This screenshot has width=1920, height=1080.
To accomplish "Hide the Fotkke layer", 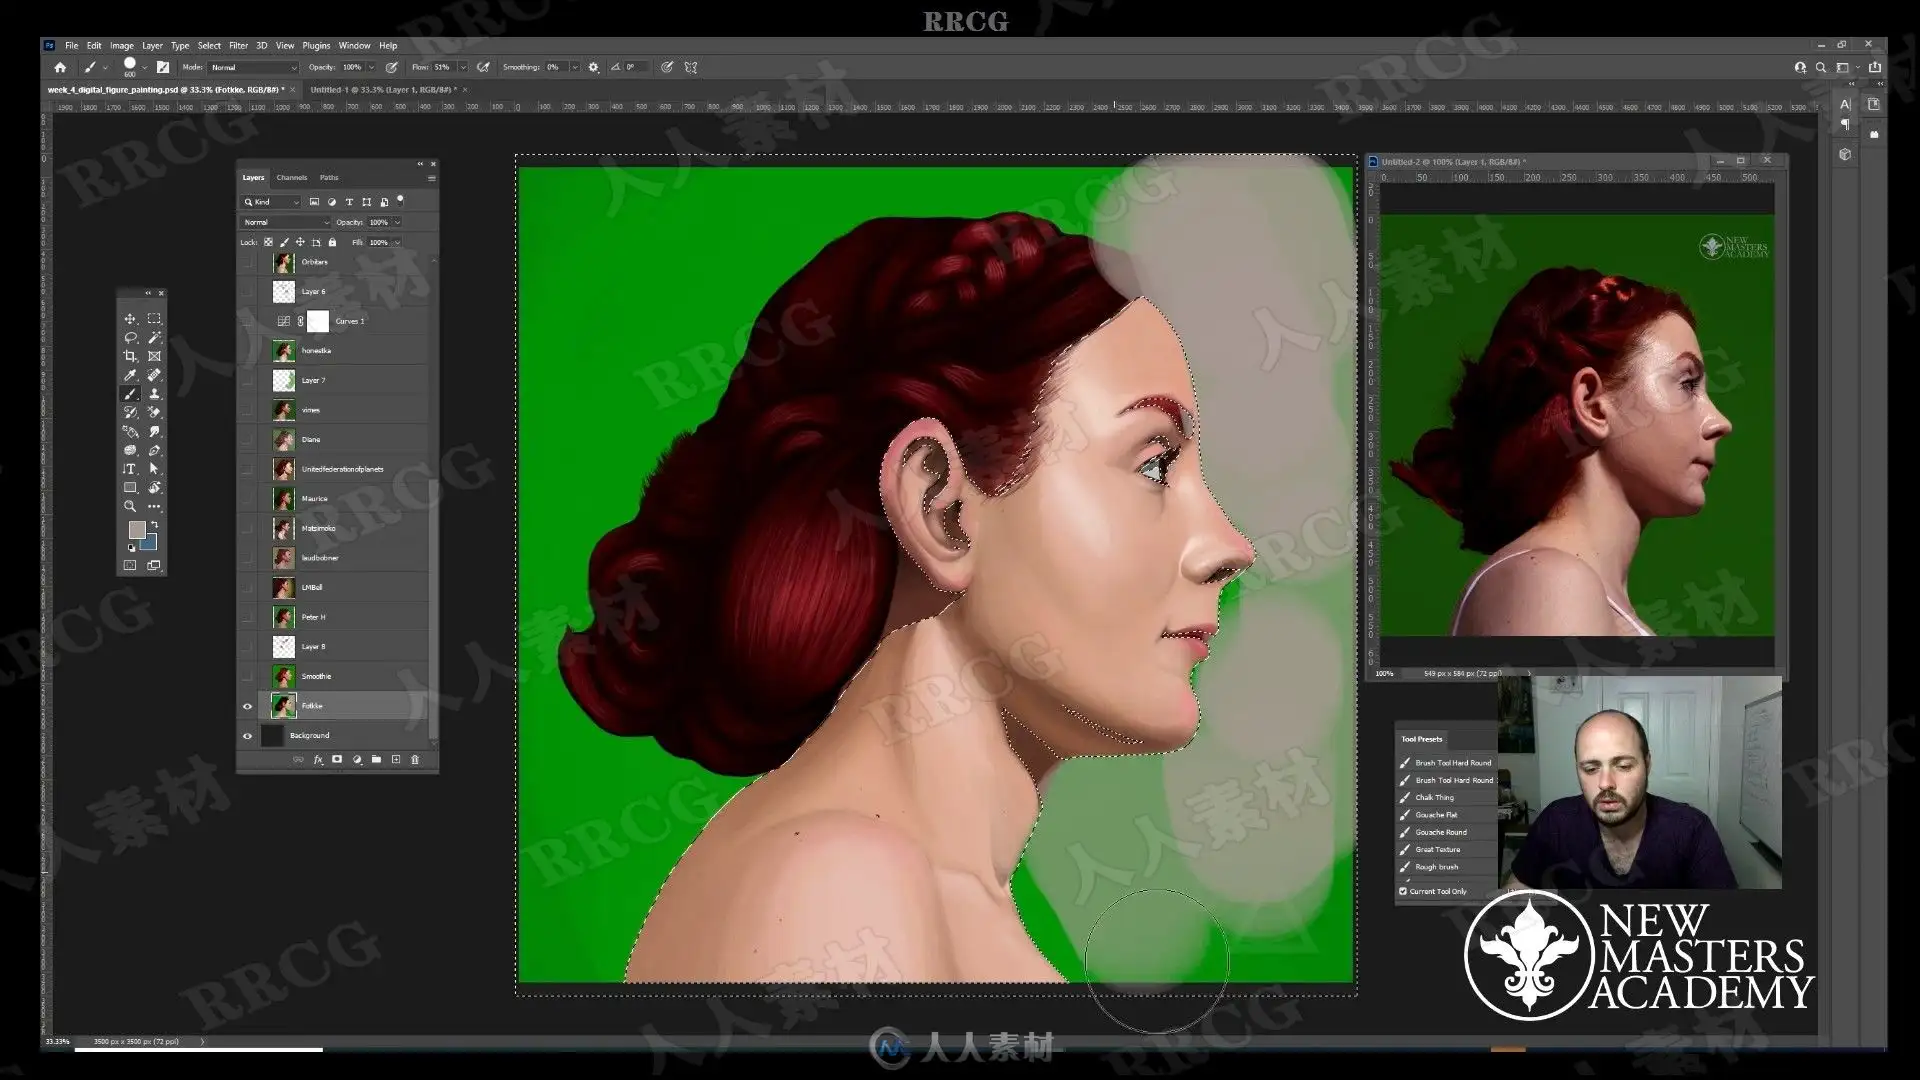I will point(248,706).
